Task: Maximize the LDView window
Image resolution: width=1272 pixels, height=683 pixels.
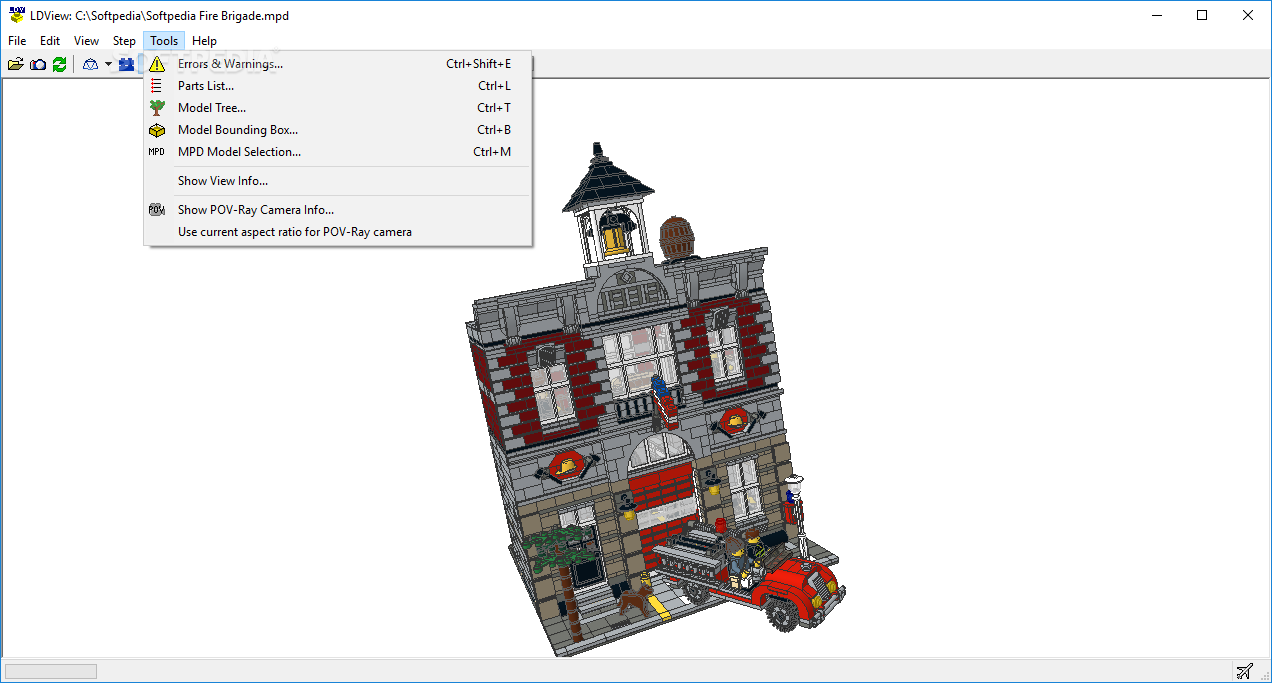Action: pyautogui.click(x=1202, y=15)
